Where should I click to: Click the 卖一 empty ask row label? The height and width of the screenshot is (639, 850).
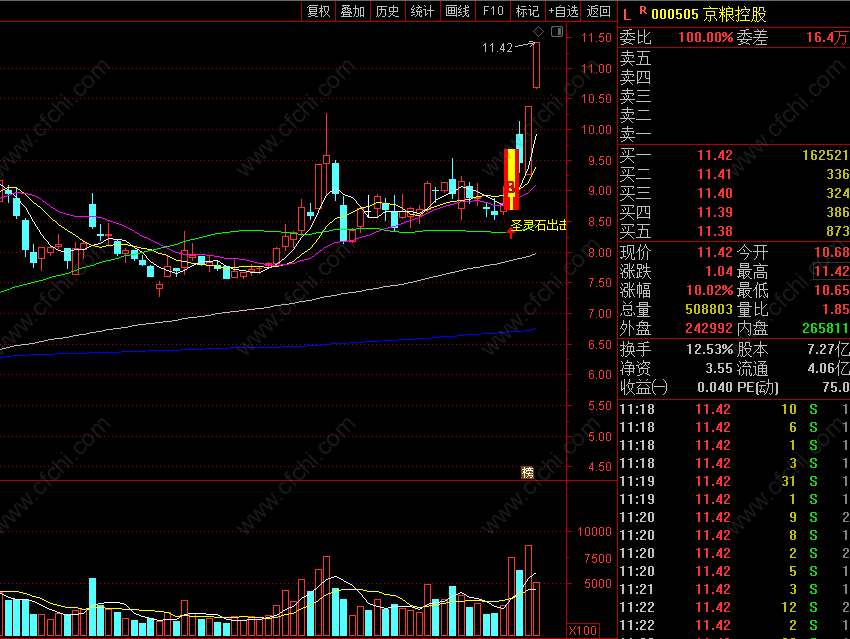point(635,134)
